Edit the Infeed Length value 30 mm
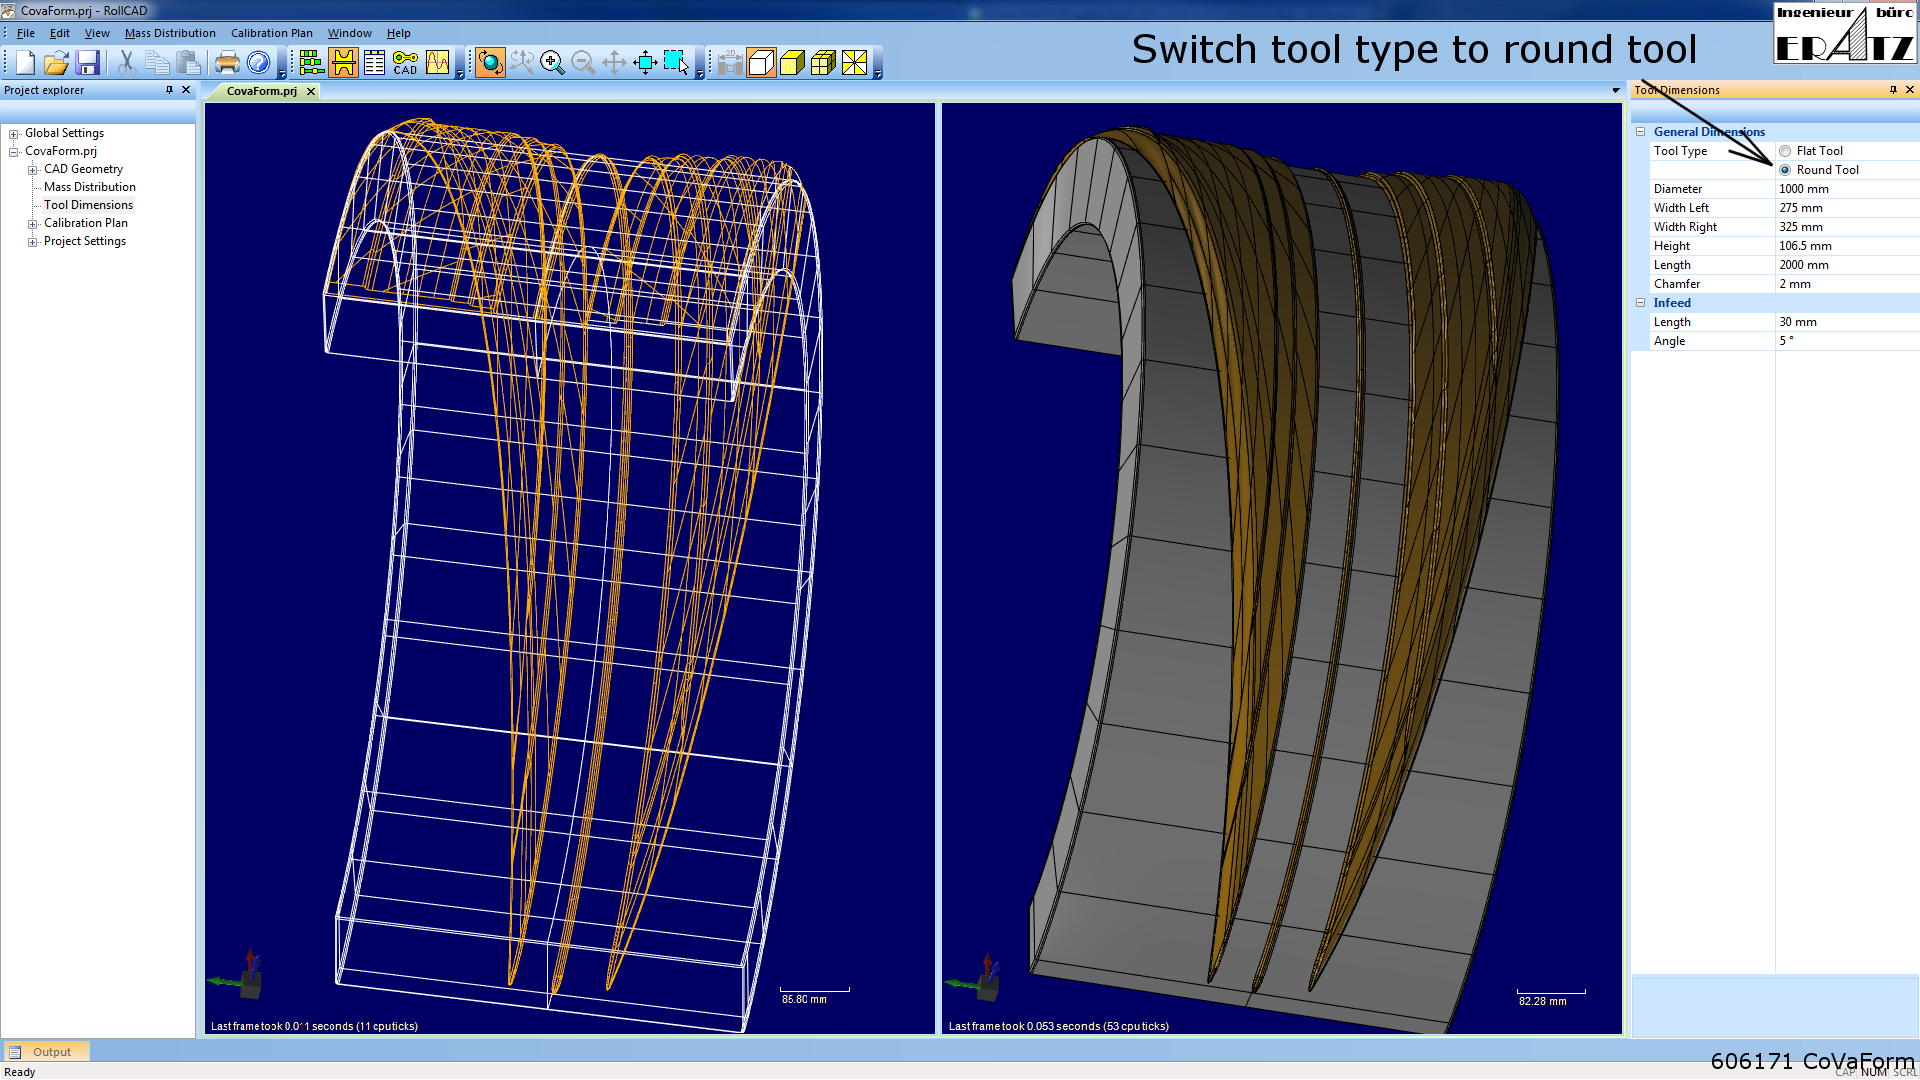Screen dimensions: 1920x1080 [x=1847, y=322]
